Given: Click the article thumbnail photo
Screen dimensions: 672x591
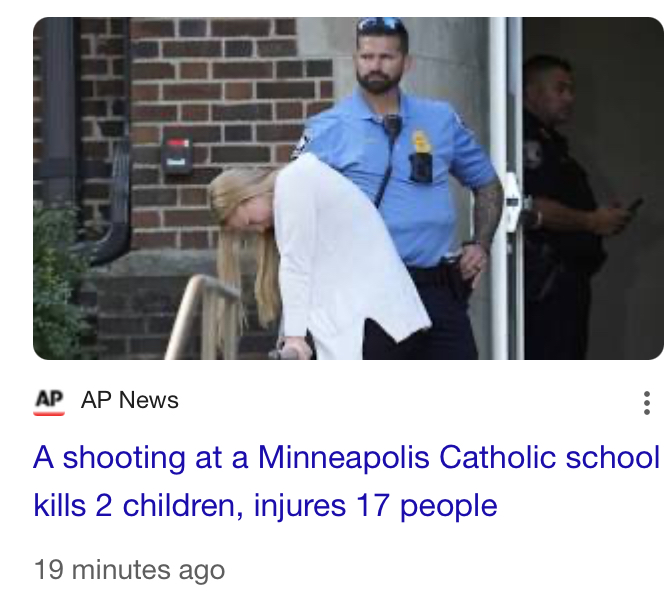Looking at the screenshot, I should point(348,189).
